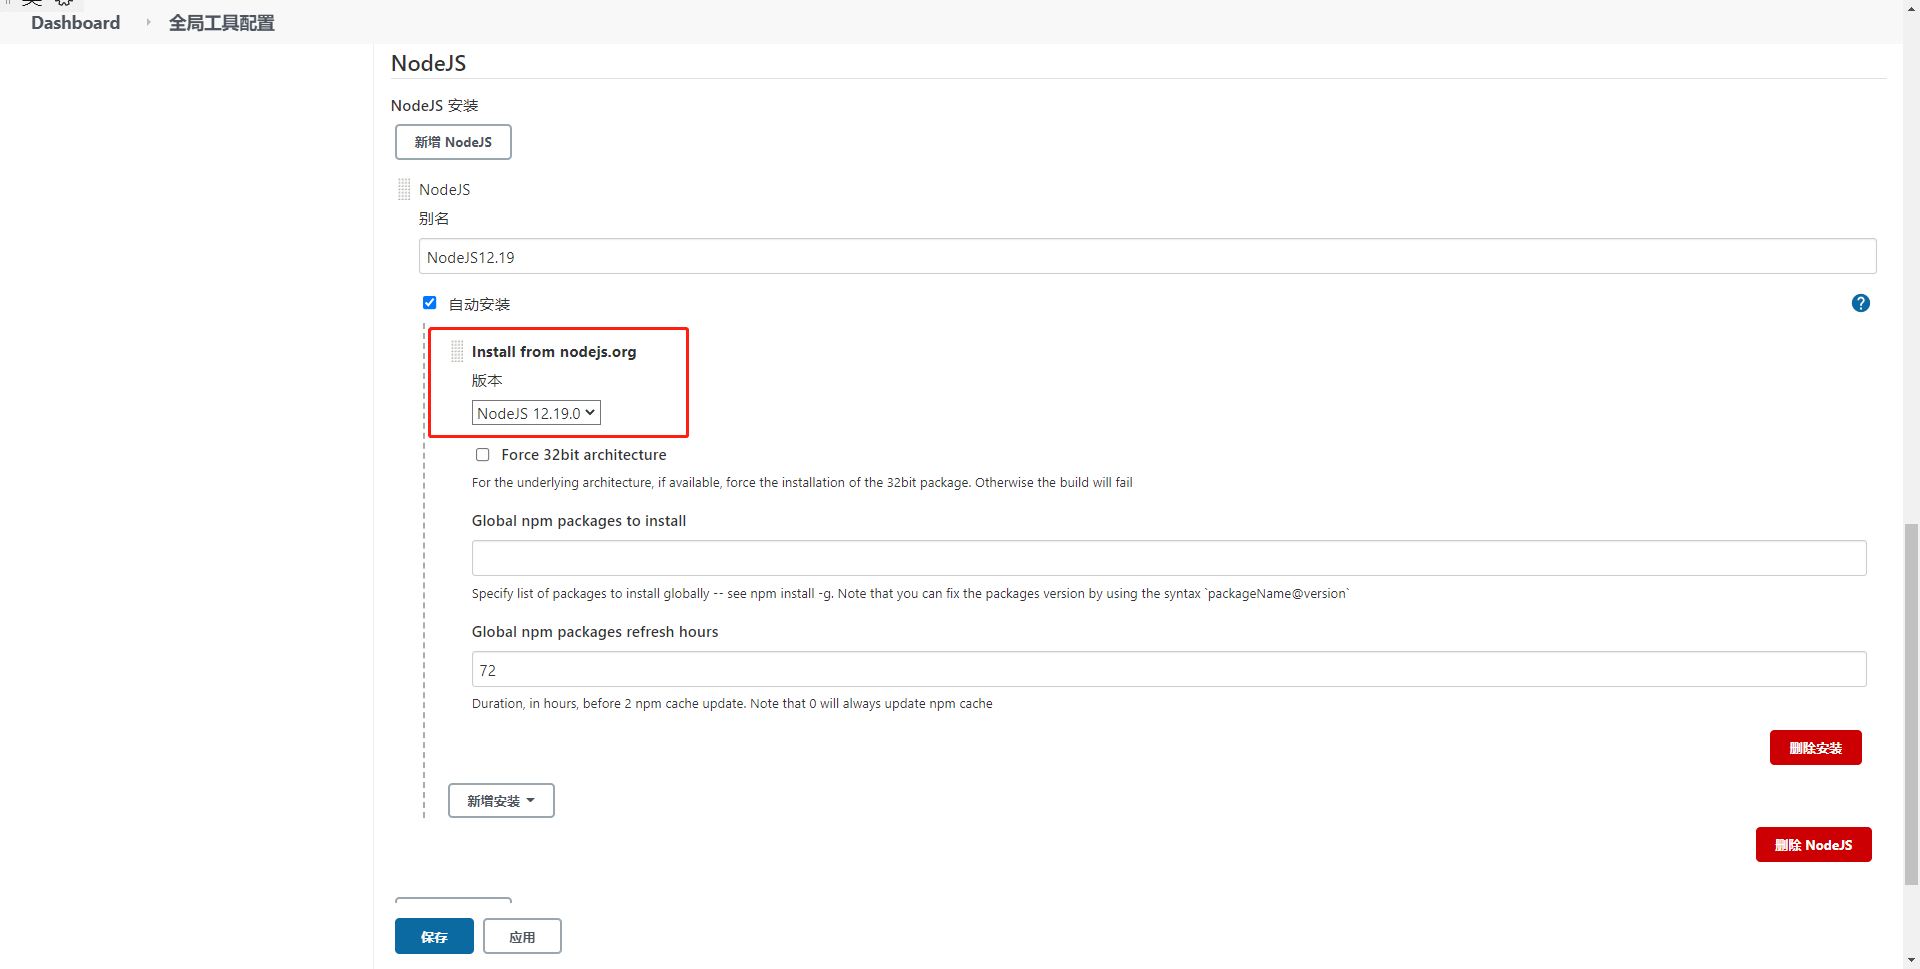Open help for the 自动安装 option
Viewport: 1920px width, 969px height.
1860,303
